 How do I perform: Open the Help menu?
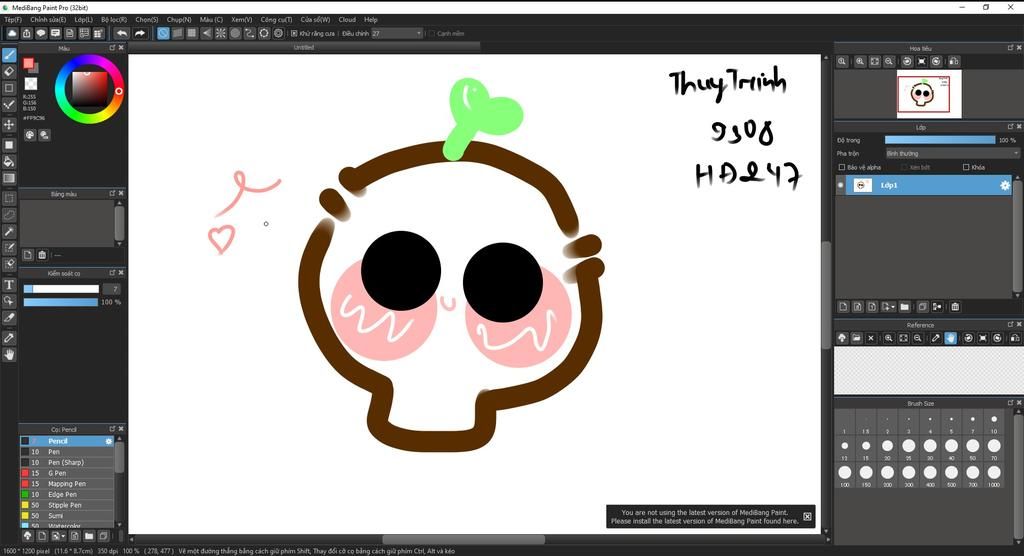point(371,20)
